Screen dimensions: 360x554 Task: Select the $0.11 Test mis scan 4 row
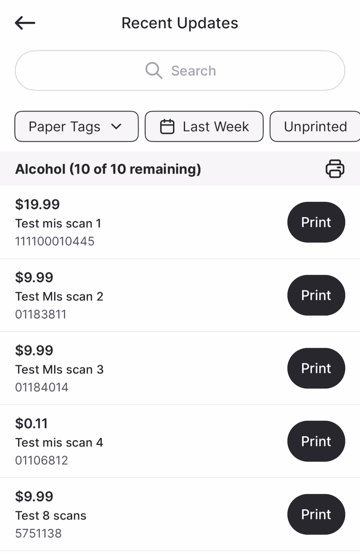tap(180, 441)
